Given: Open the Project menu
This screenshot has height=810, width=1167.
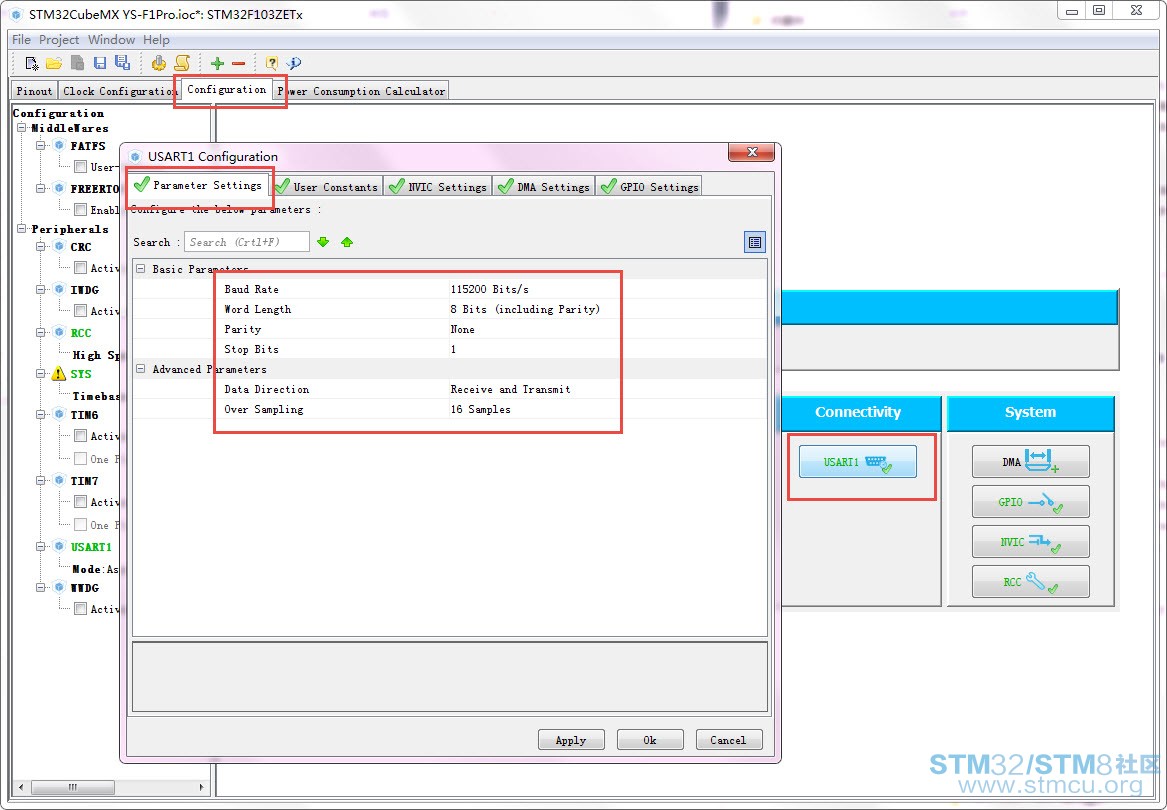Looking at the screenshot, I should pos(59,39).
